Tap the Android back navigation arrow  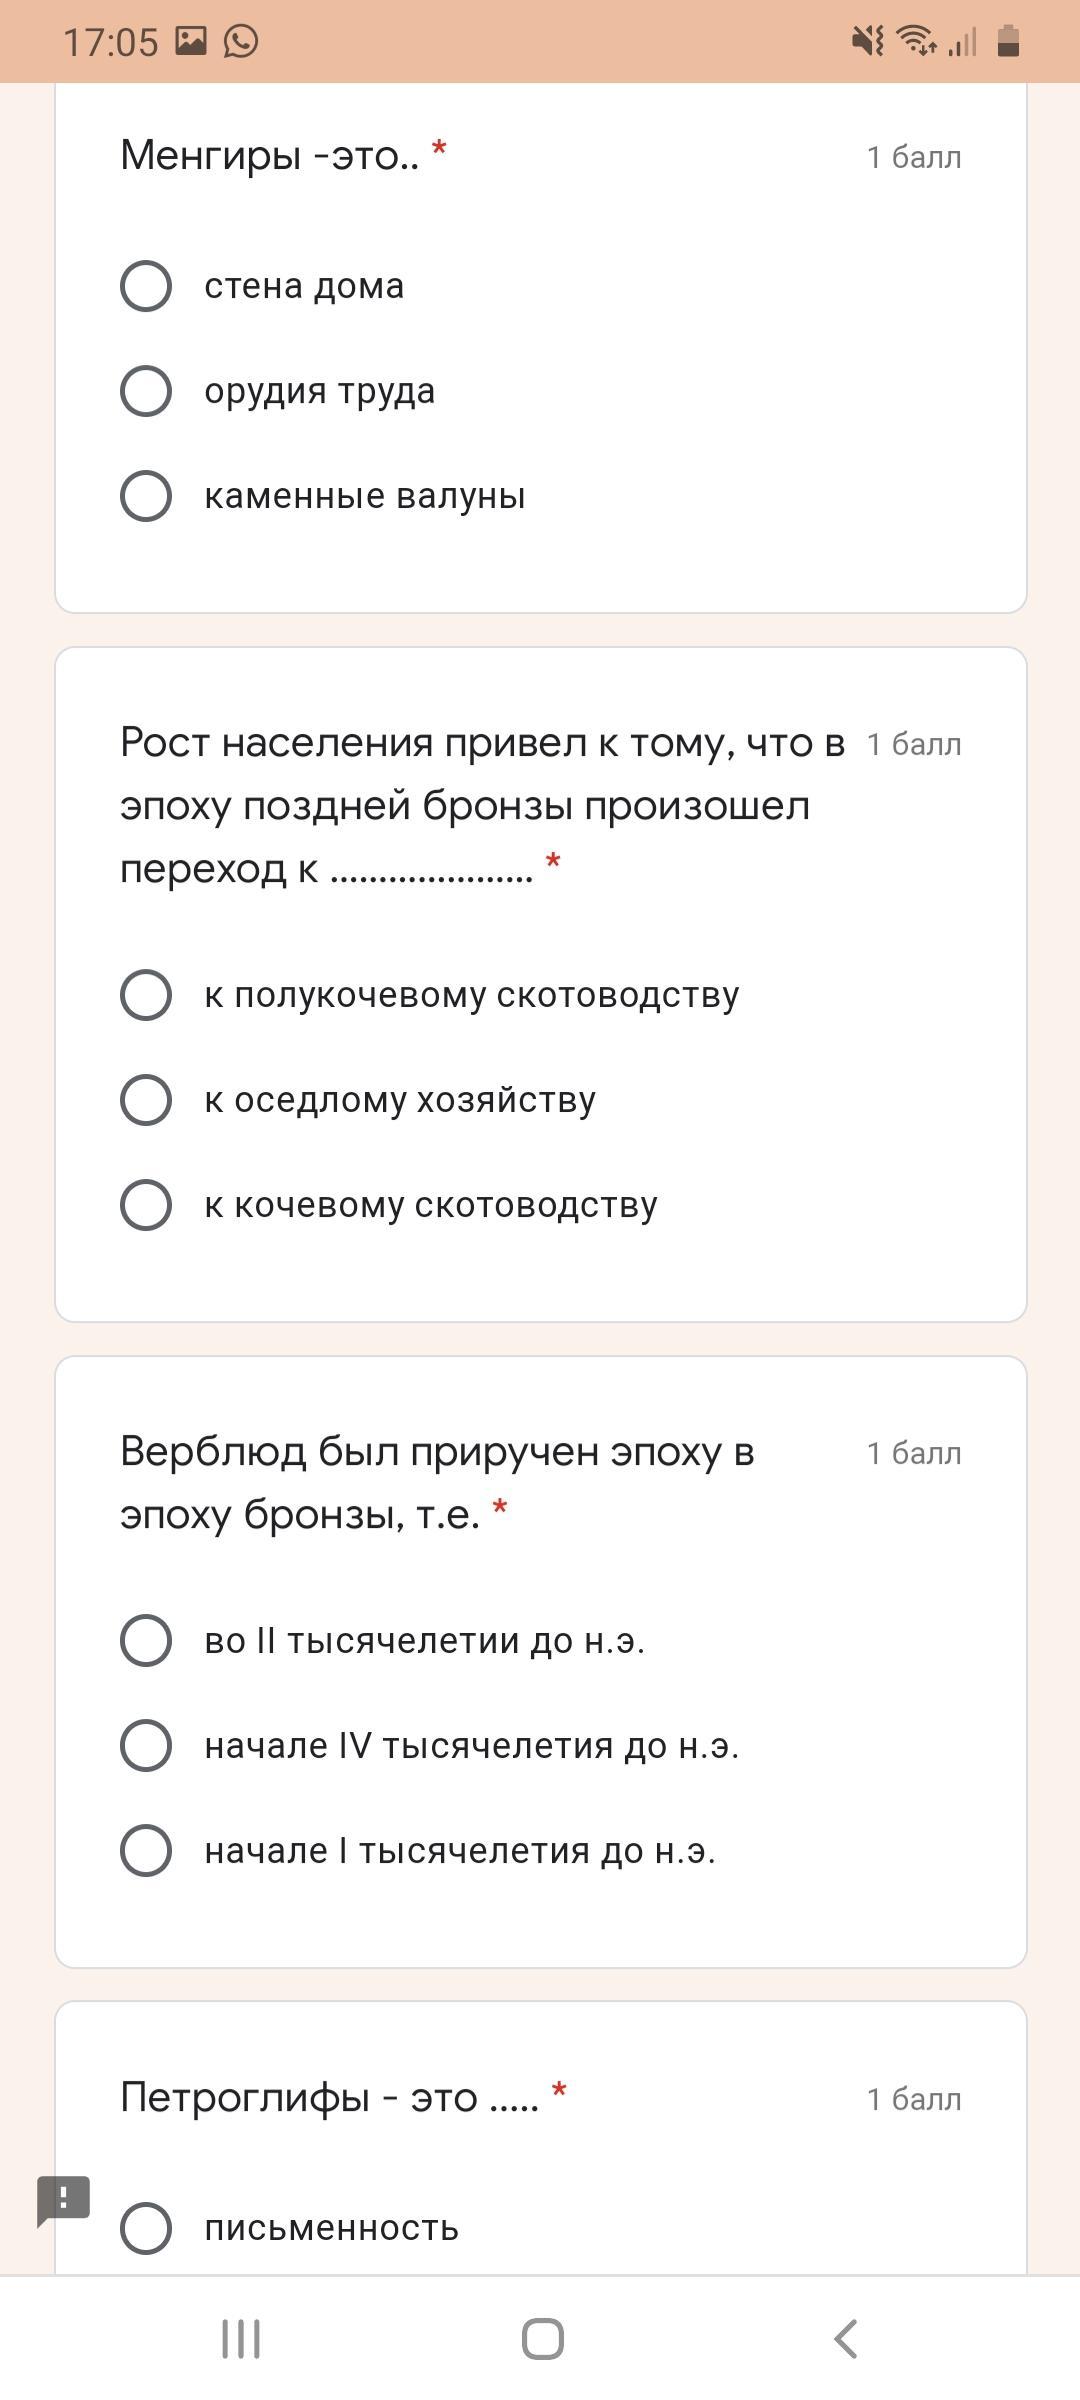pos(846,2339)
